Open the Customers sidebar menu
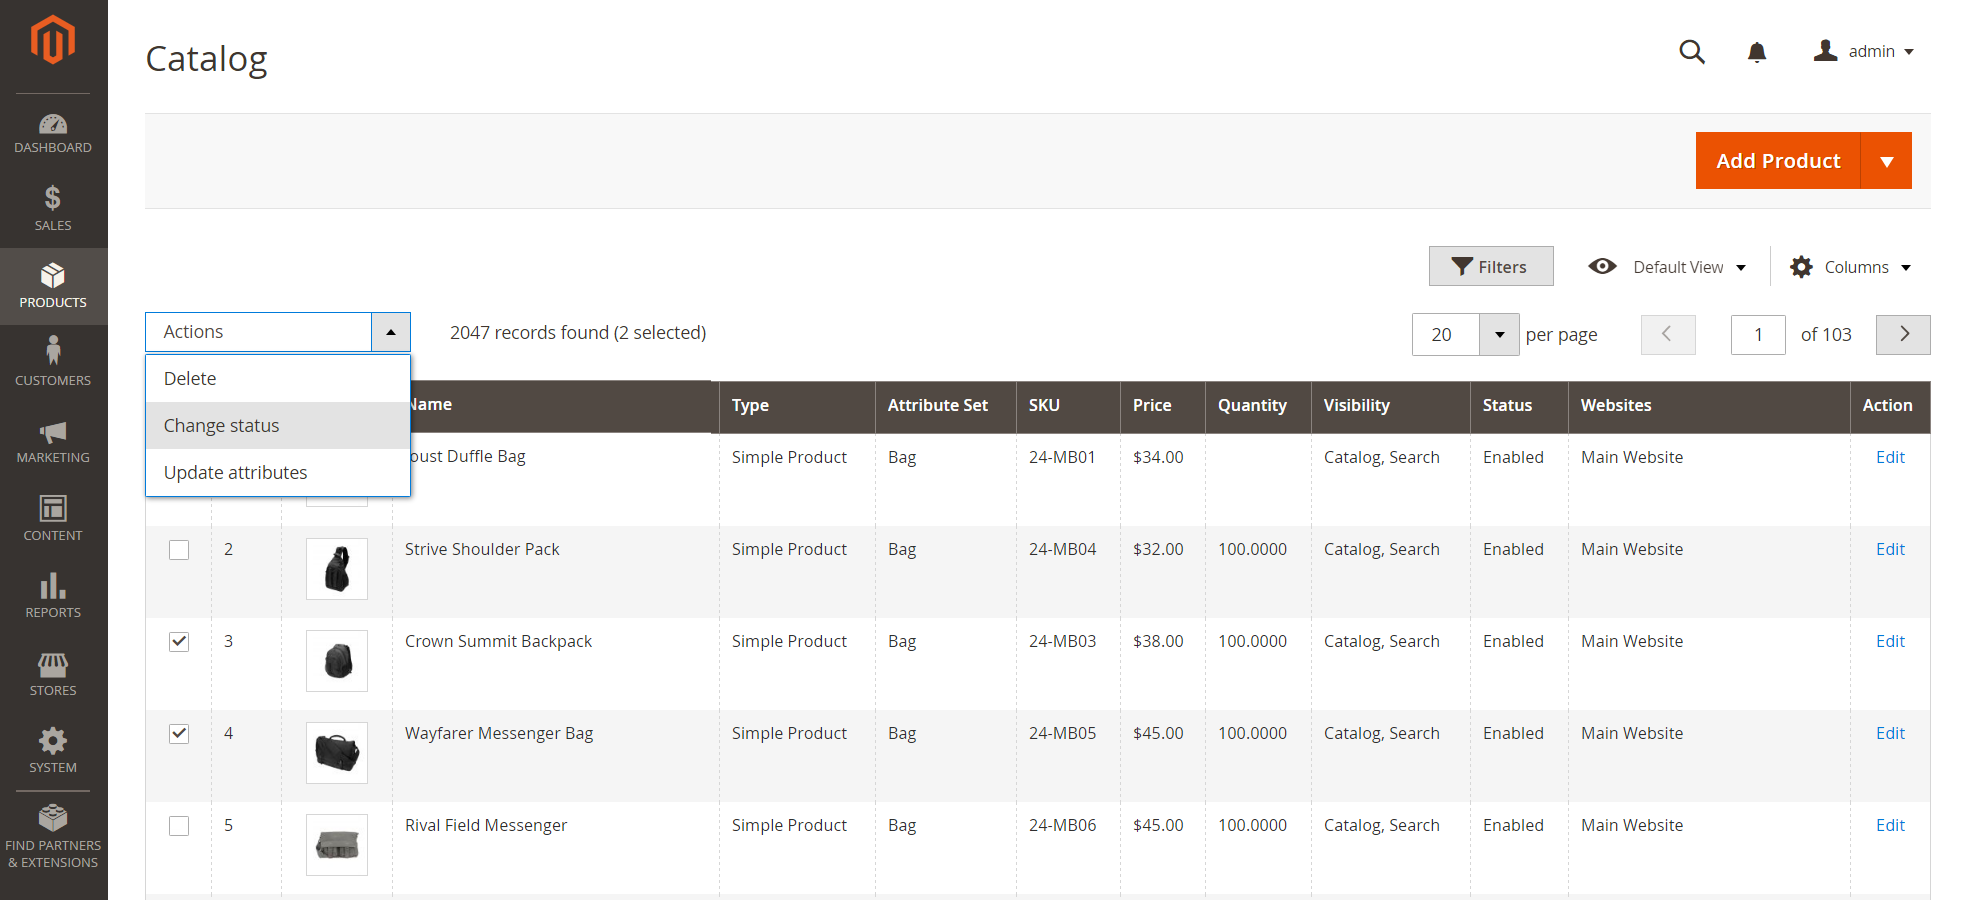The image size is (1967, 900). [x=53, y=363]
